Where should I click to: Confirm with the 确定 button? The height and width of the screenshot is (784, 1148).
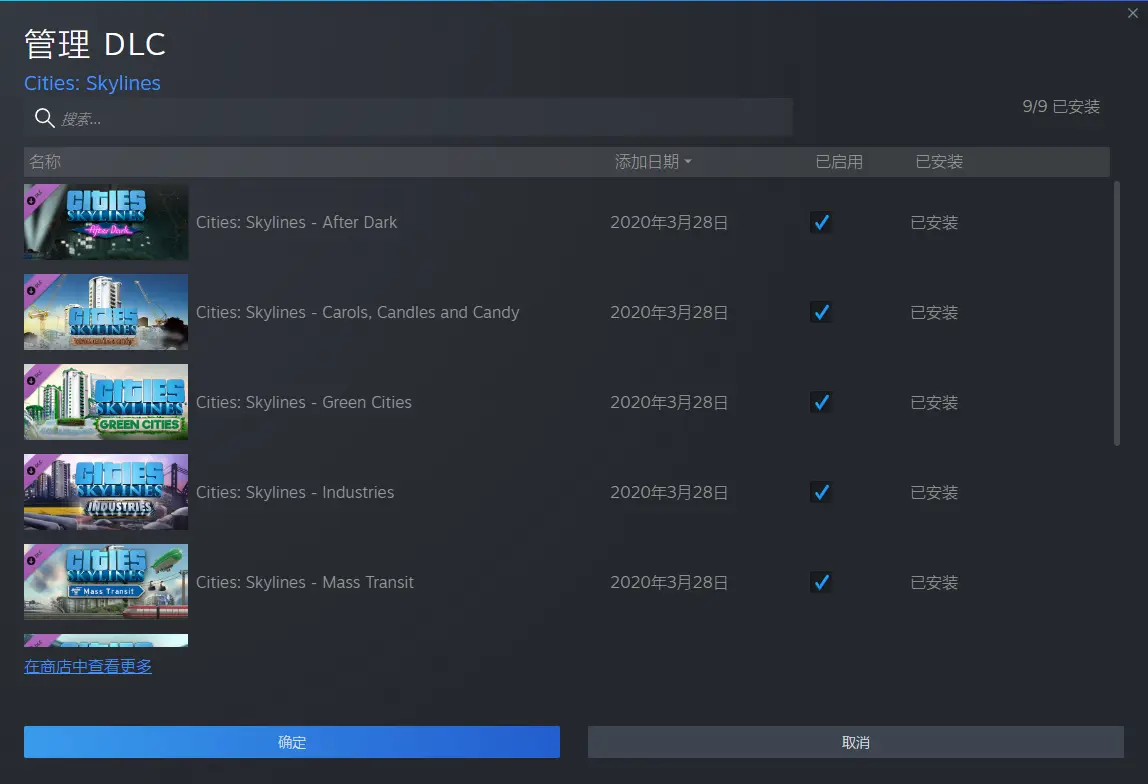[292, 742]
